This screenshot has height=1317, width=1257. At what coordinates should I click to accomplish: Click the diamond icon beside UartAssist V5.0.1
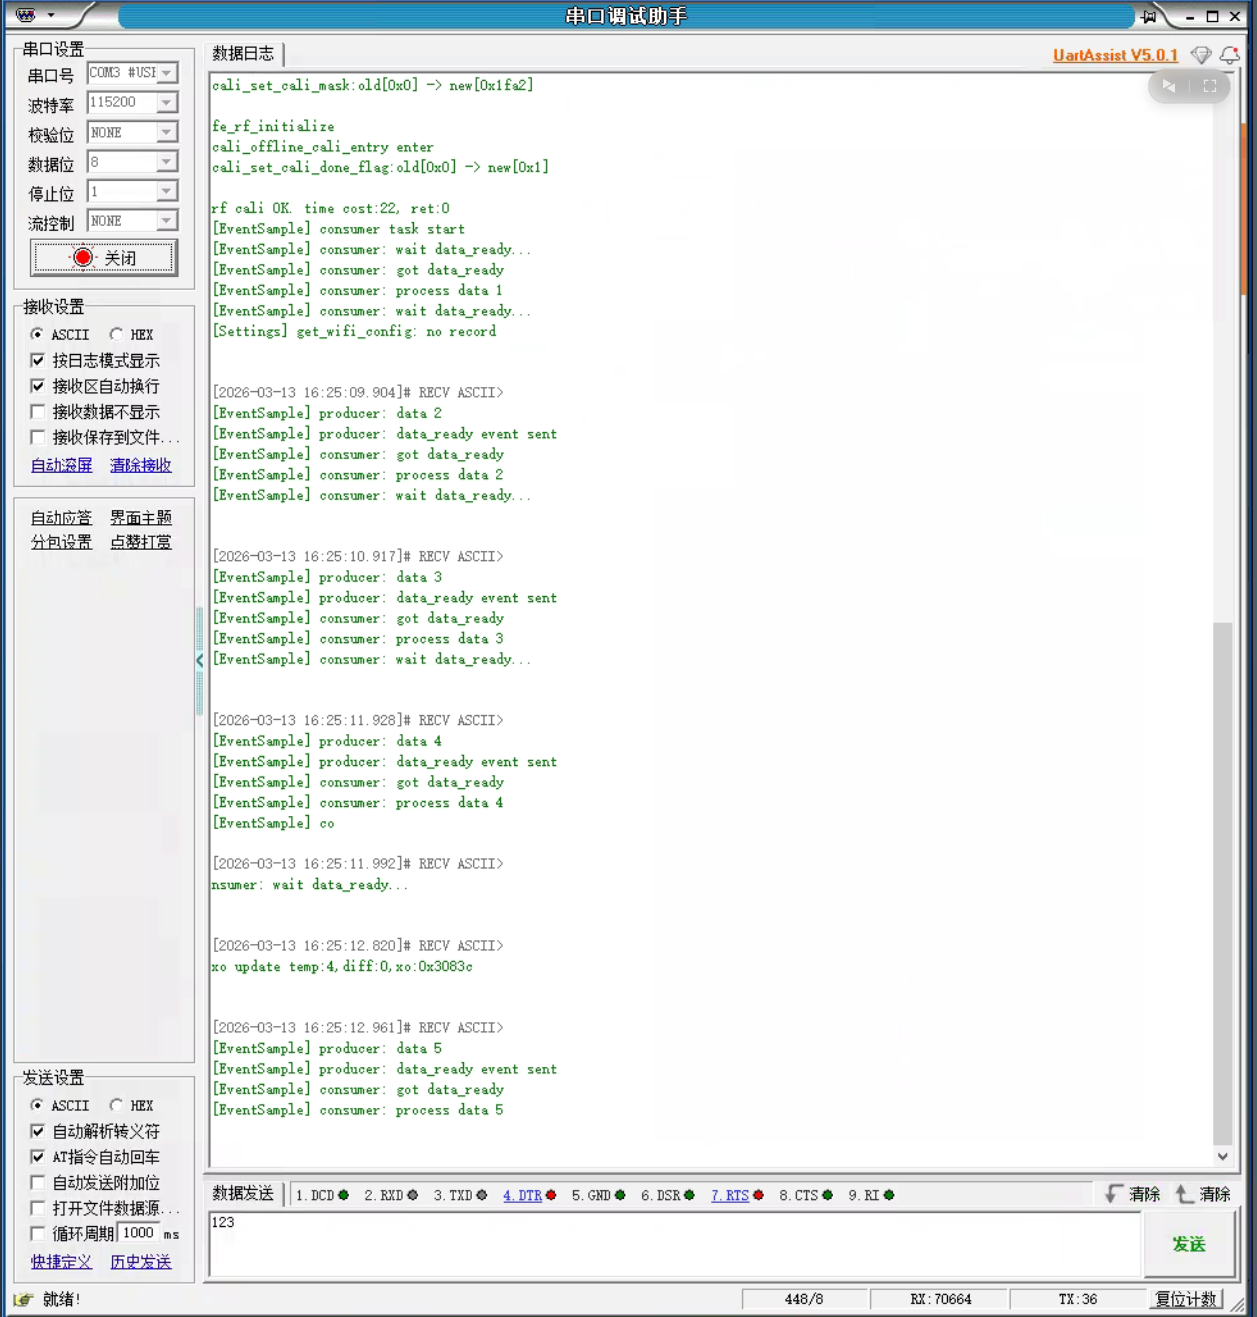(x=1202, y=55)
